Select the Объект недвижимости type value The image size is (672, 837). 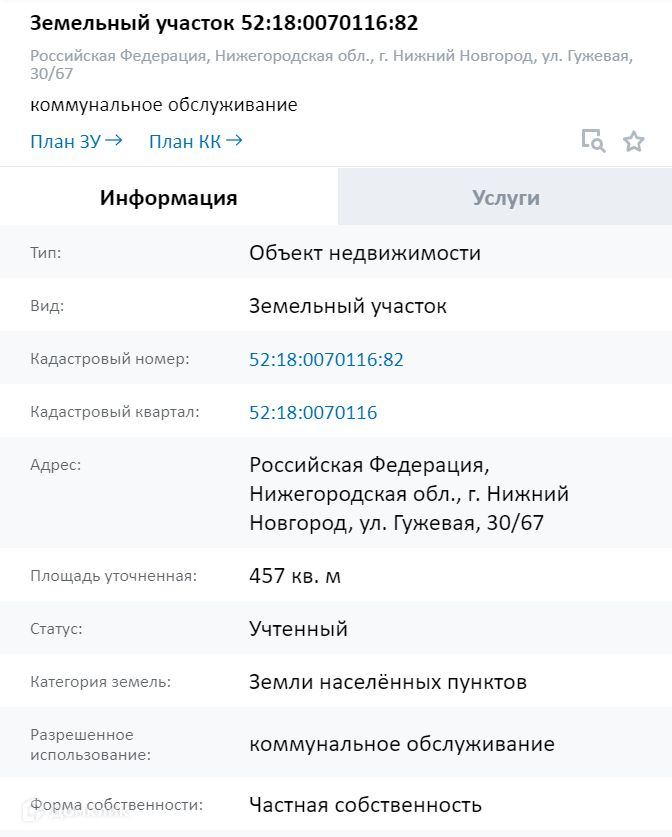tap(365, 253)
